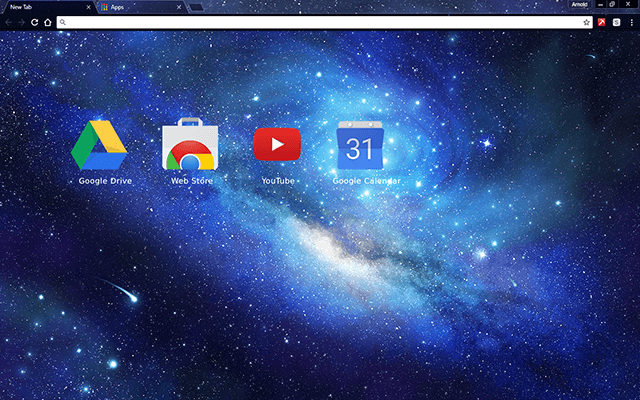640x400 pixels.
Task: Go to the home page
Action: point(48,22)
